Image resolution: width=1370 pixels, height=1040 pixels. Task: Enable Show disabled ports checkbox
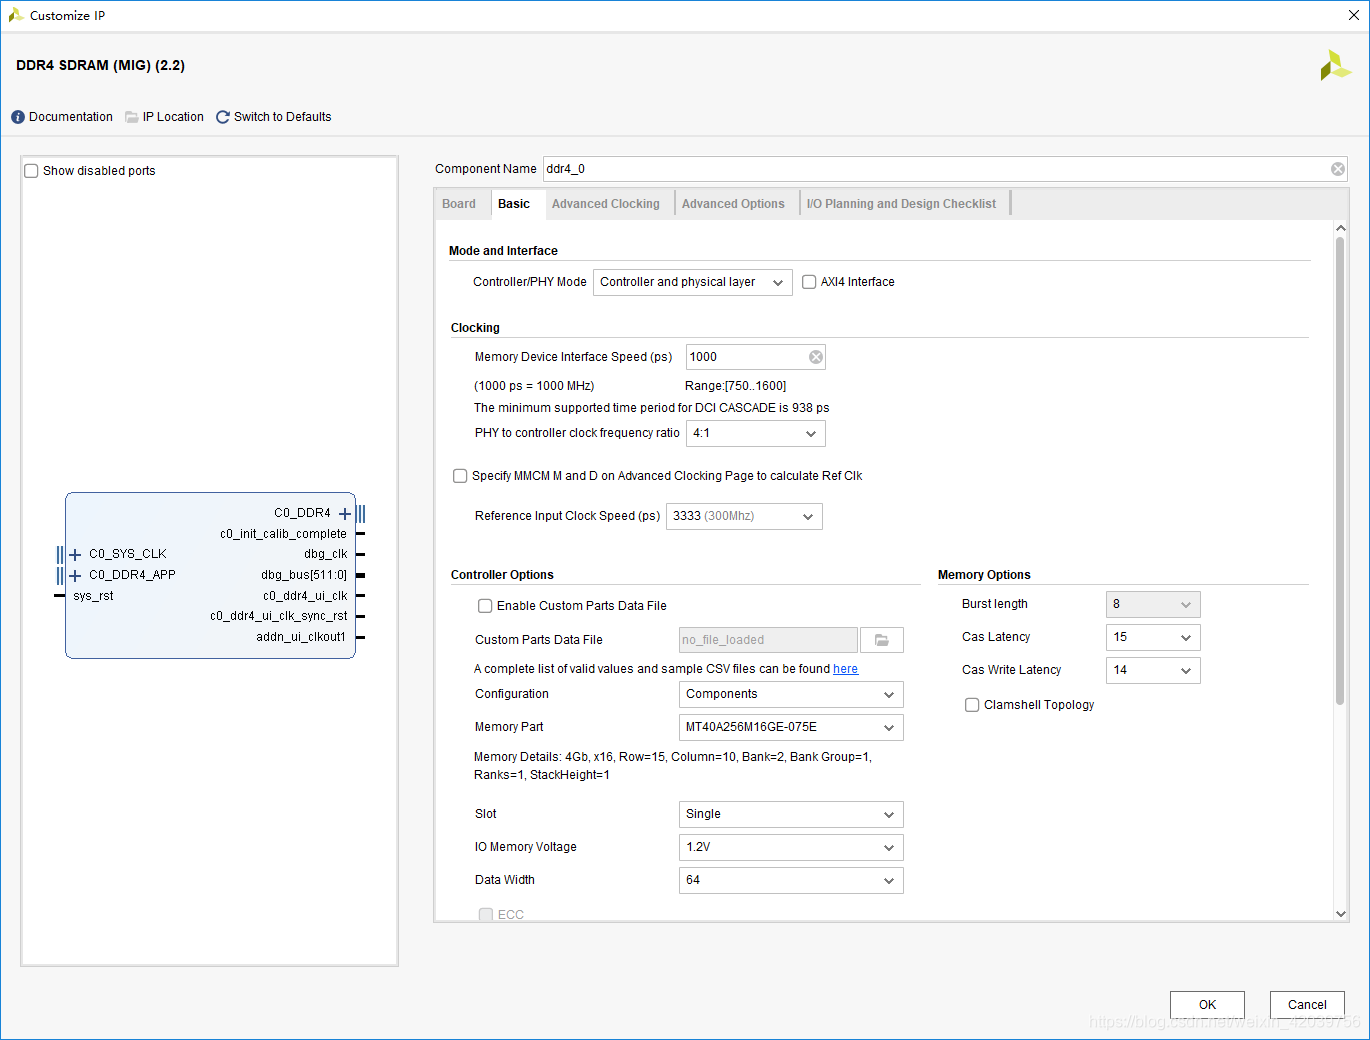pos(31,171)
